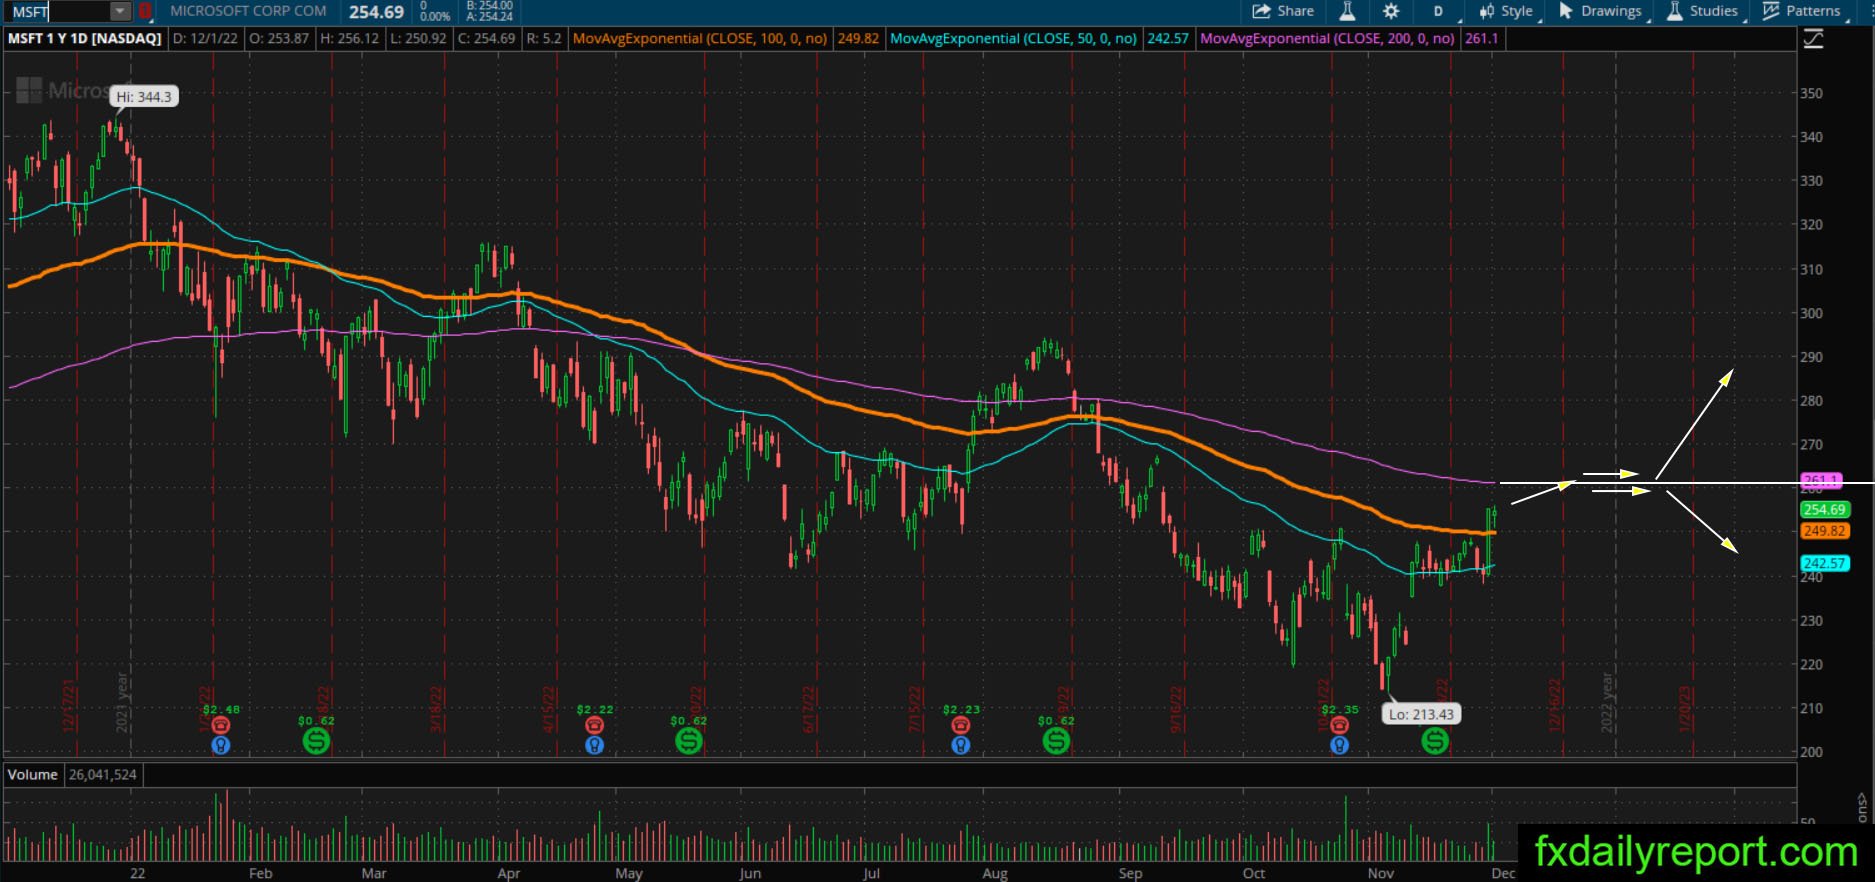Click the Lo: 213.43 price bubble
Screen dimensions: 1875x882
click(x=1421, y=714)
